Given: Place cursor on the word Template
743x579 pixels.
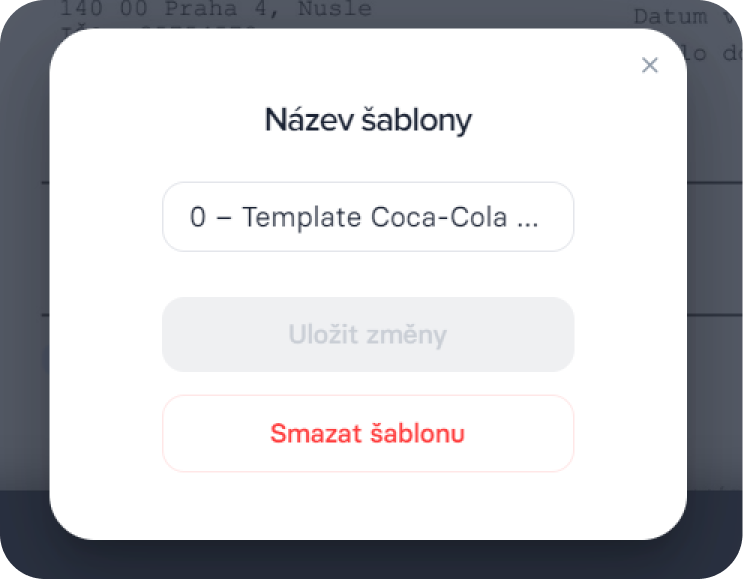Looking at the screenshot, I should (x=302, y=217).
